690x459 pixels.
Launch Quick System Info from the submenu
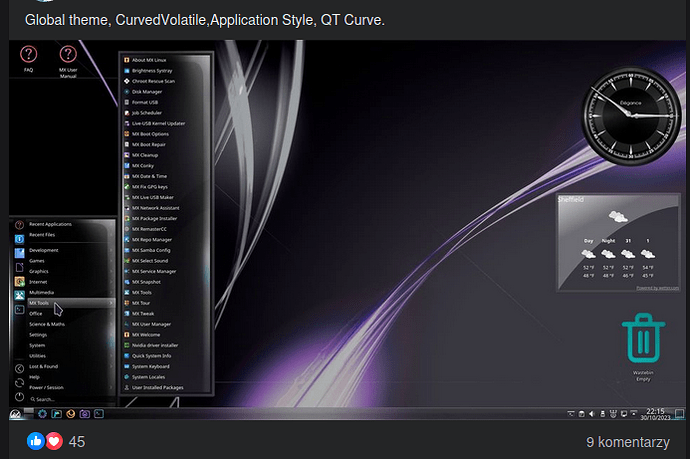point(166,356)
